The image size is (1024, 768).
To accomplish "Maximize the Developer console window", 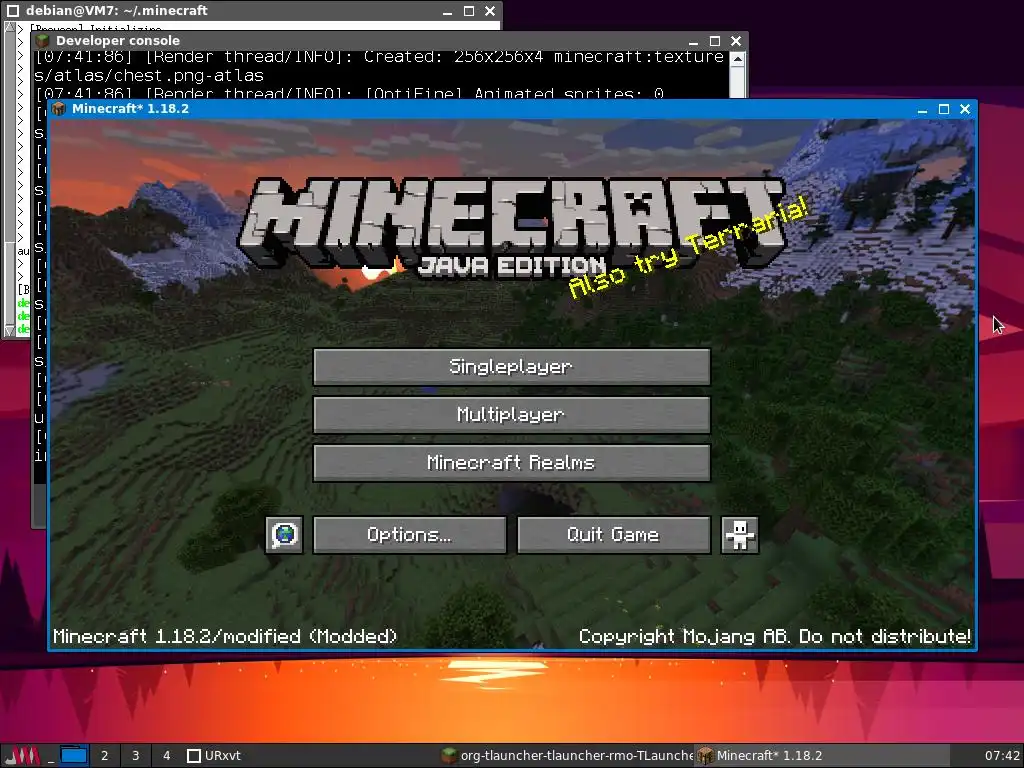I will [x=714, y=40].
